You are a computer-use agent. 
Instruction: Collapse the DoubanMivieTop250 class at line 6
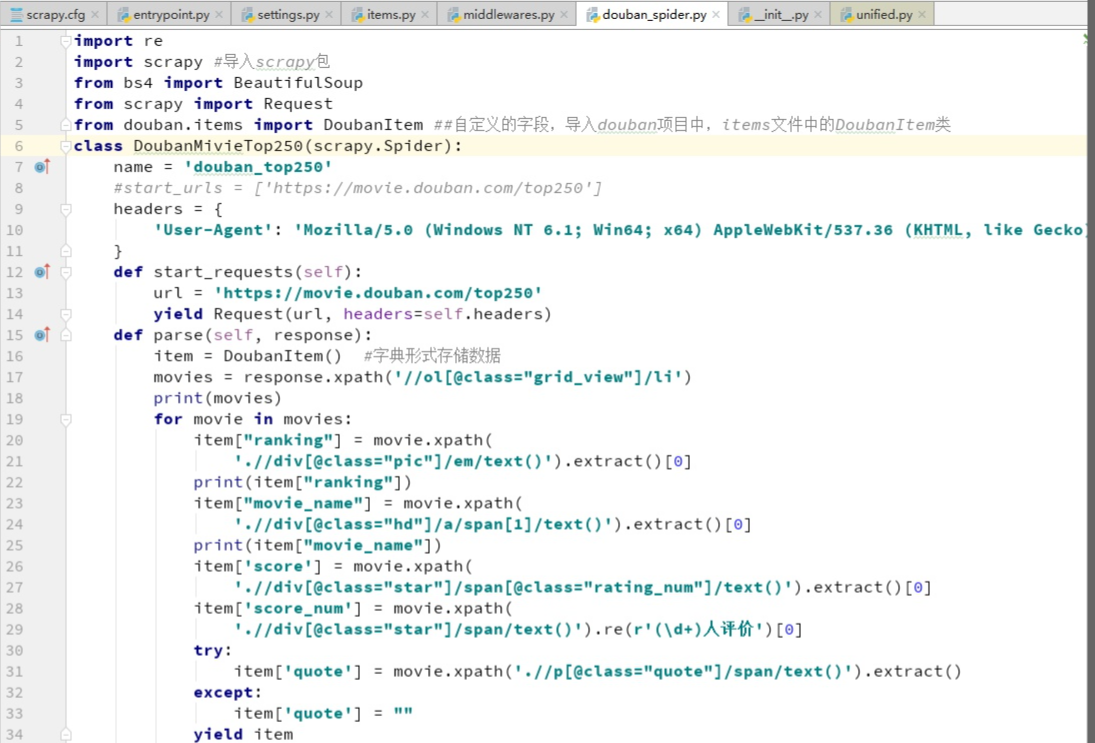coord(66,146)
